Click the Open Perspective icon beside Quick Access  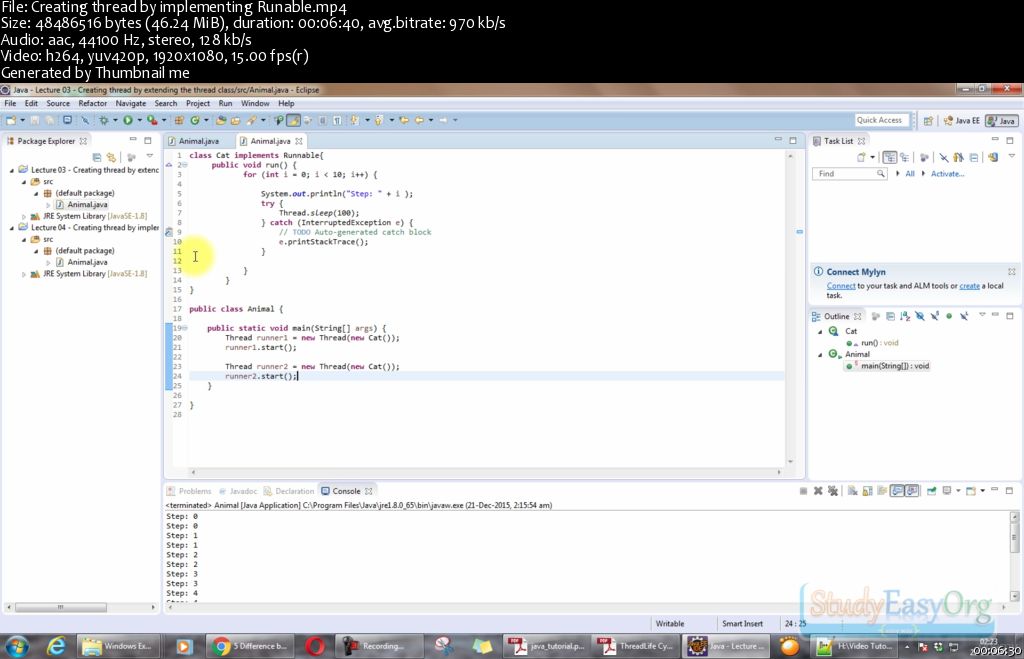928,121
